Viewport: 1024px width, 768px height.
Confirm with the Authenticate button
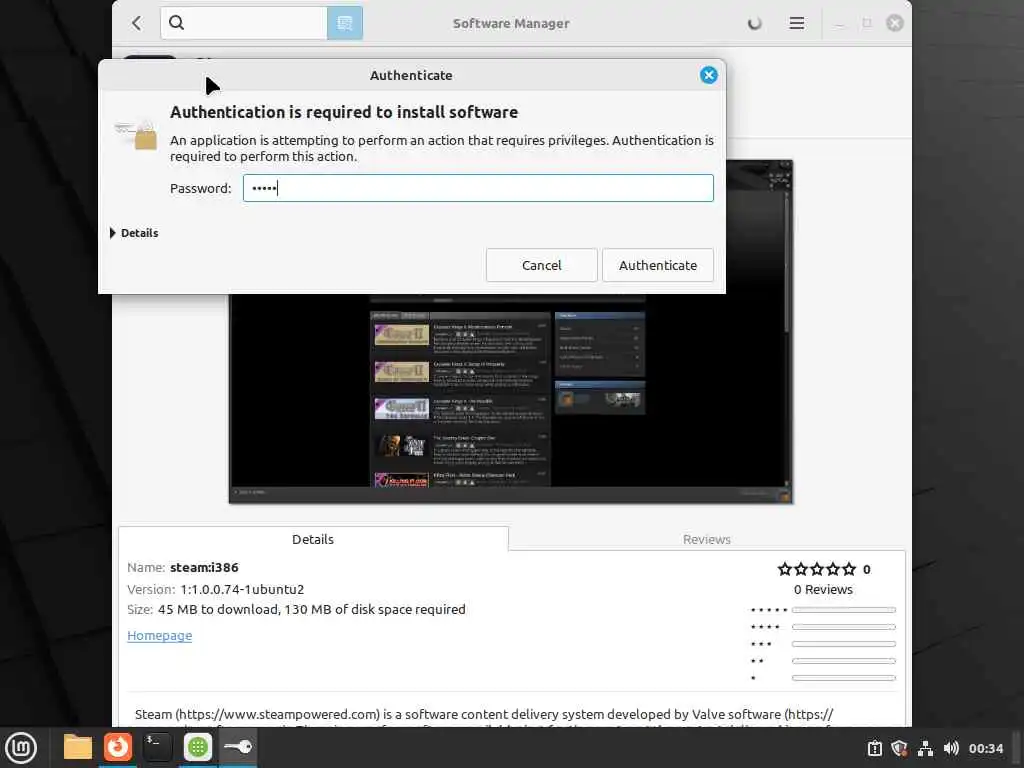tap(658, 265)
